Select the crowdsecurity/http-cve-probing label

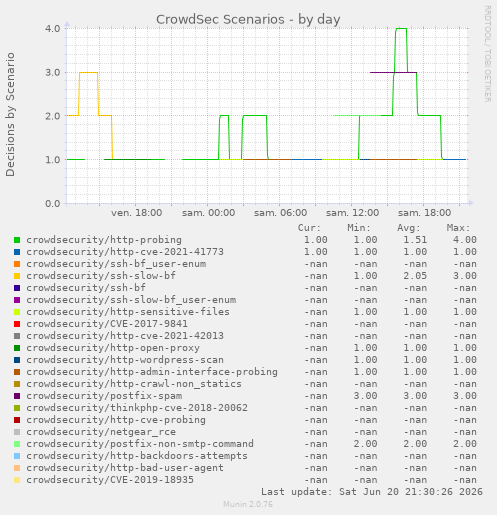pyautogui.click(x=116, y=420)
